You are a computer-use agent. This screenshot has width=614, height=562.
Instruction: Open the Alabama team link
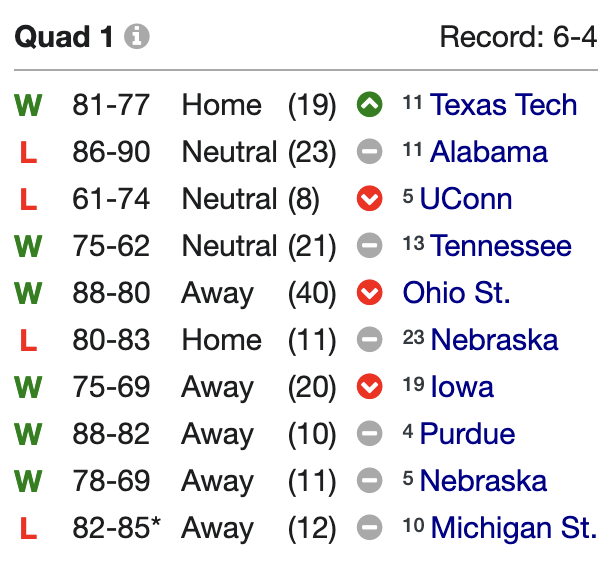pos(488,152)
